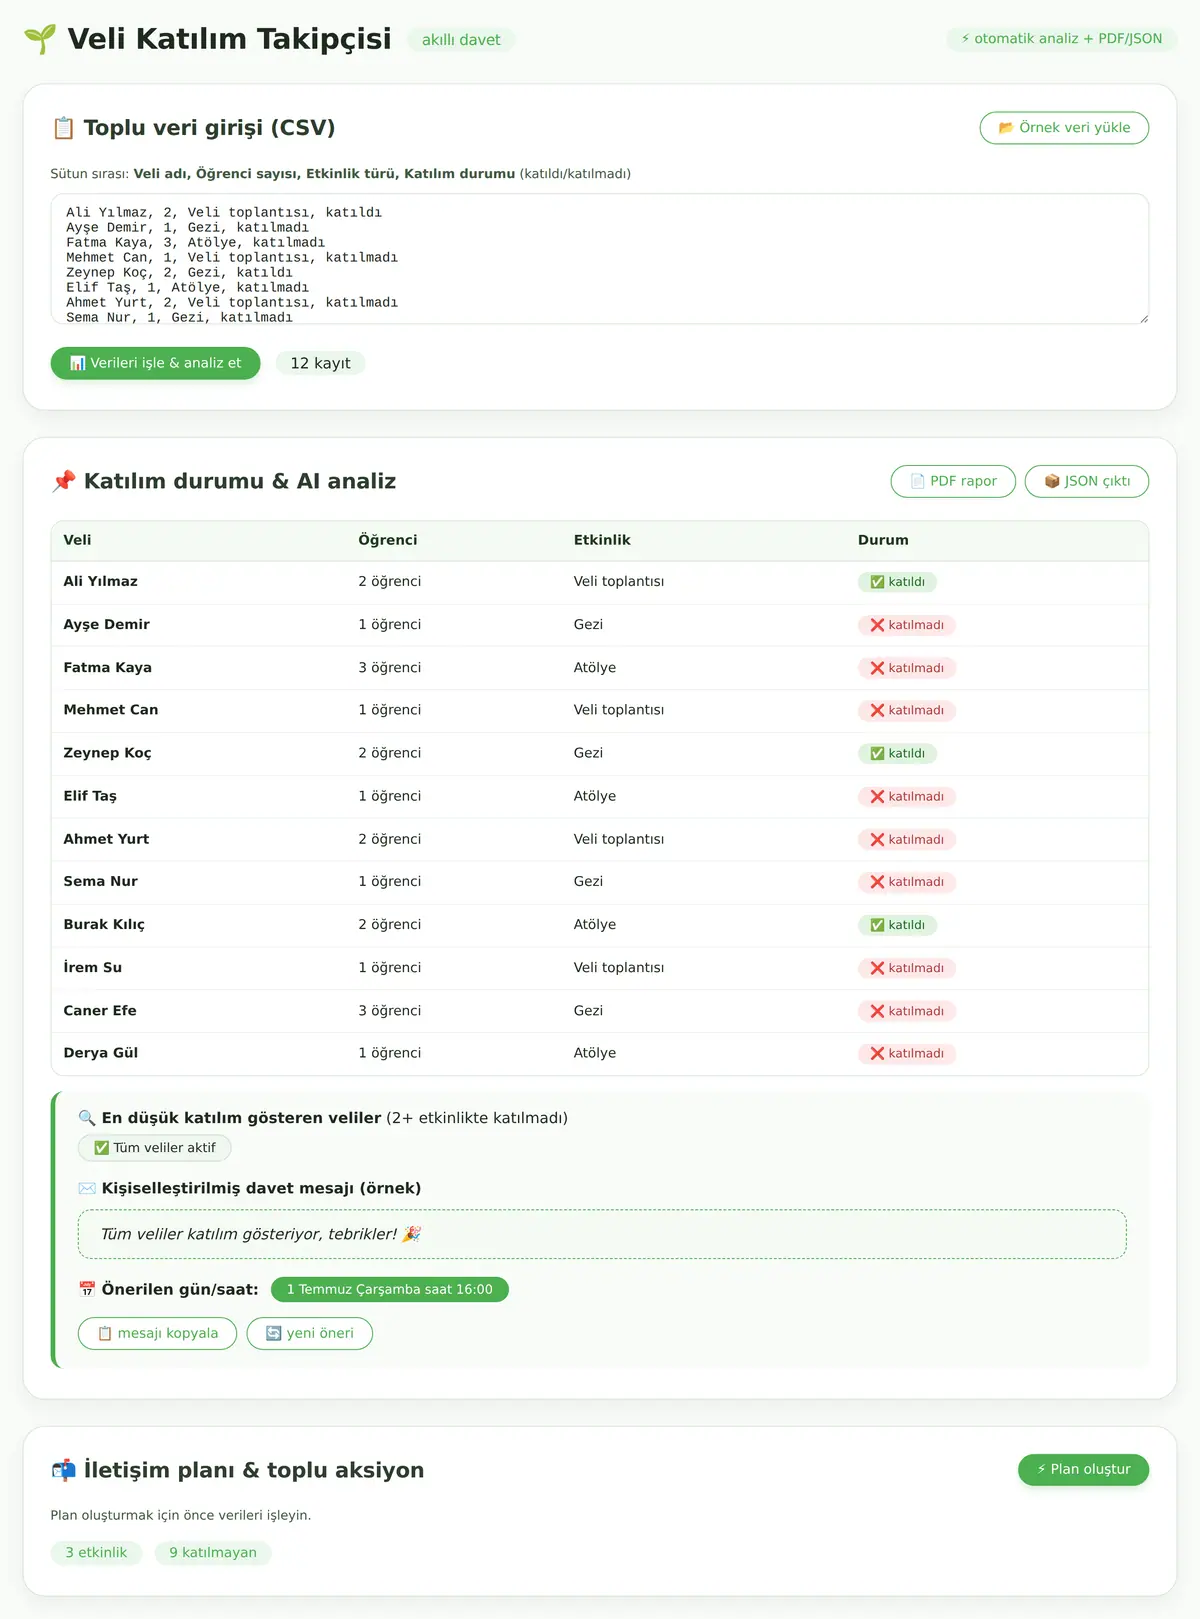Click the magnifier icon beside En düşük katılım
Image resolution: width=1200 pixels, height=1619 pixels.
tap(87, 1118)
